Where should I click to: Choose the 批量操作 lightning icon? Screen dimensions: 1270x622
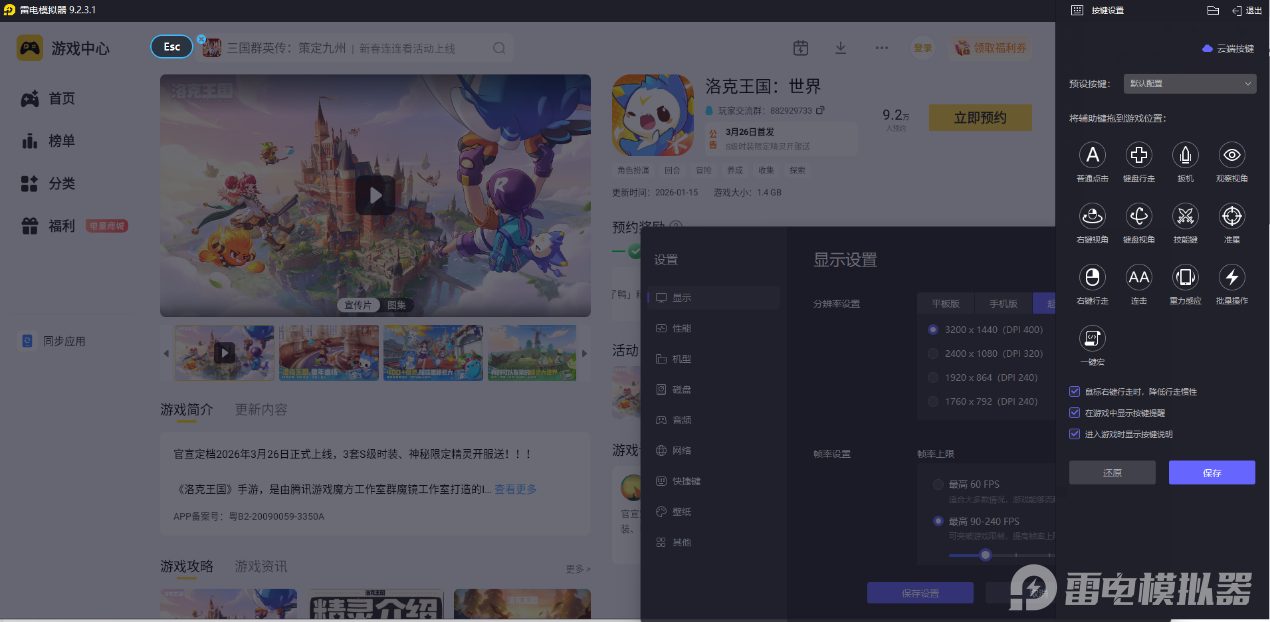click(x=1232, y=277)
